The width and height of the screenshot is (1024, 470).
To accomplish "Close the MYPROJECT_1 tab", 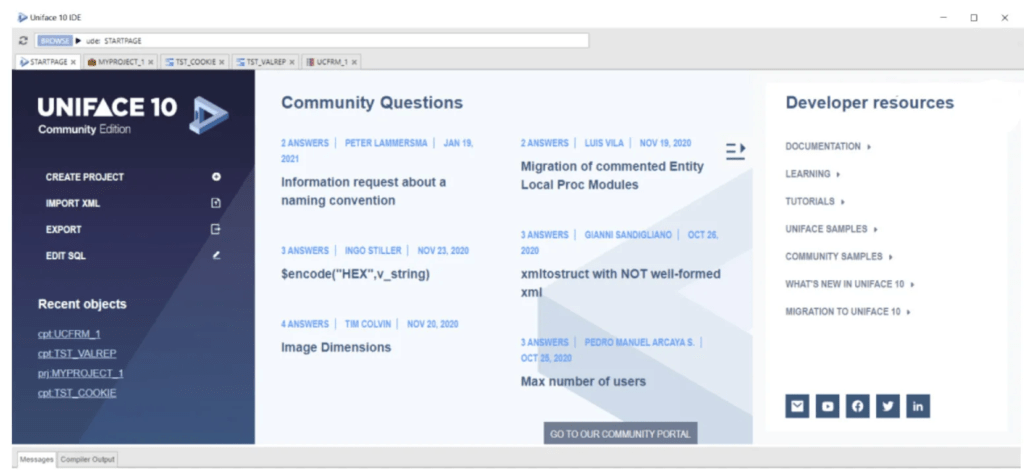I will coord(150,62).
